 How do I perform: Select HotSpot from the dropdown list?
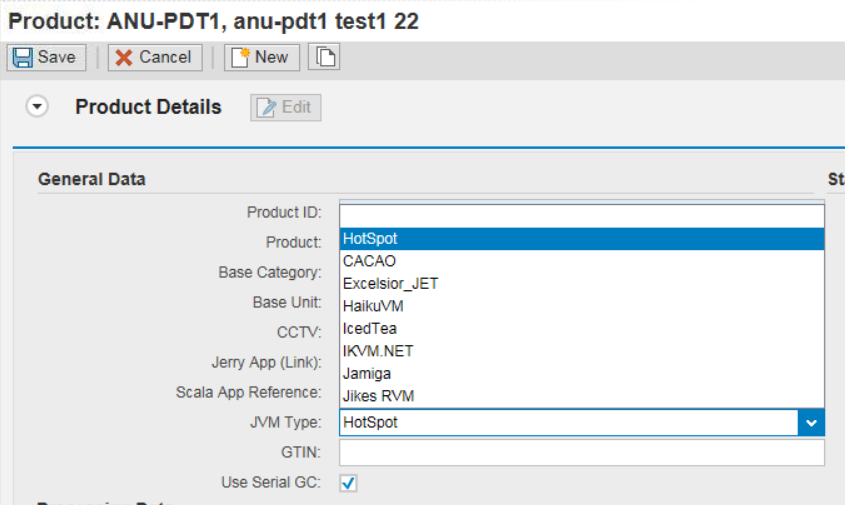[x=370, y=239]
